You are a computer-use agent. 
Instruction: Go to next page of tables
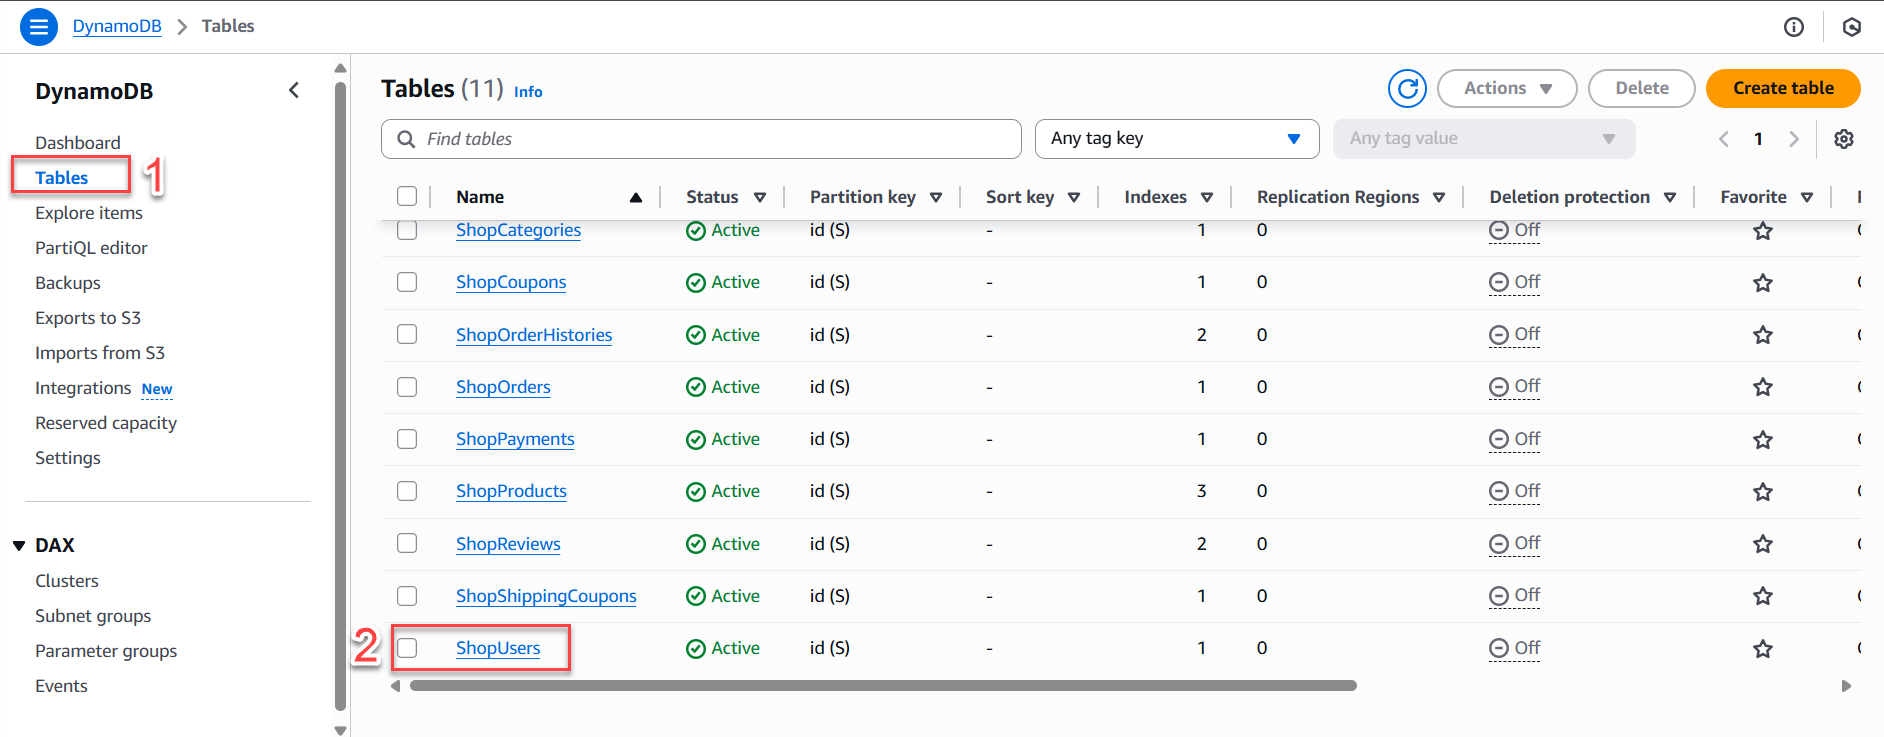(x=1794, y=139)
